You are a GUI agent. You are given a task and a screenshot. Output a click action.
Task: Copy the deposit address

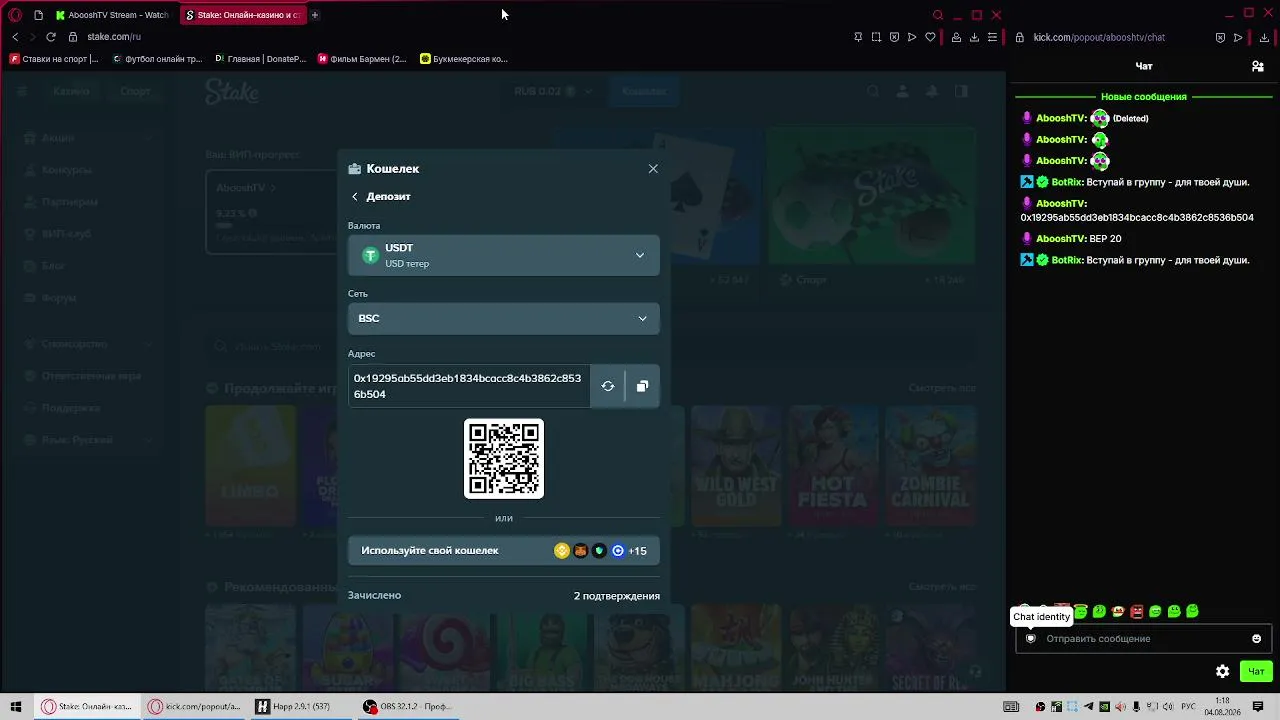click(x=642, y=386)
